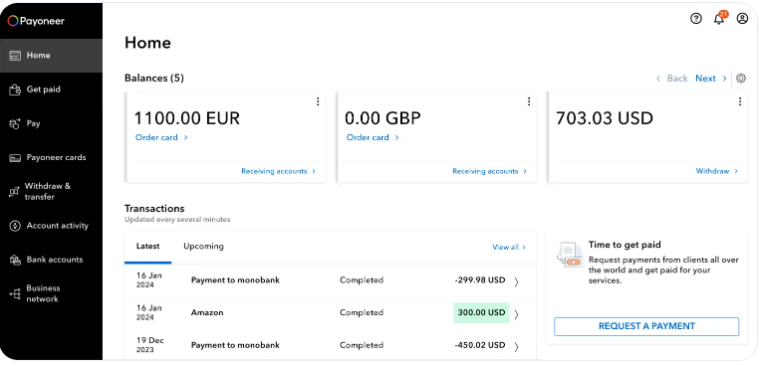Image resolution: width=766 pixels, height=366 pixels.
Task: Click the Balances (5) heading
Action: coord(154,78)
